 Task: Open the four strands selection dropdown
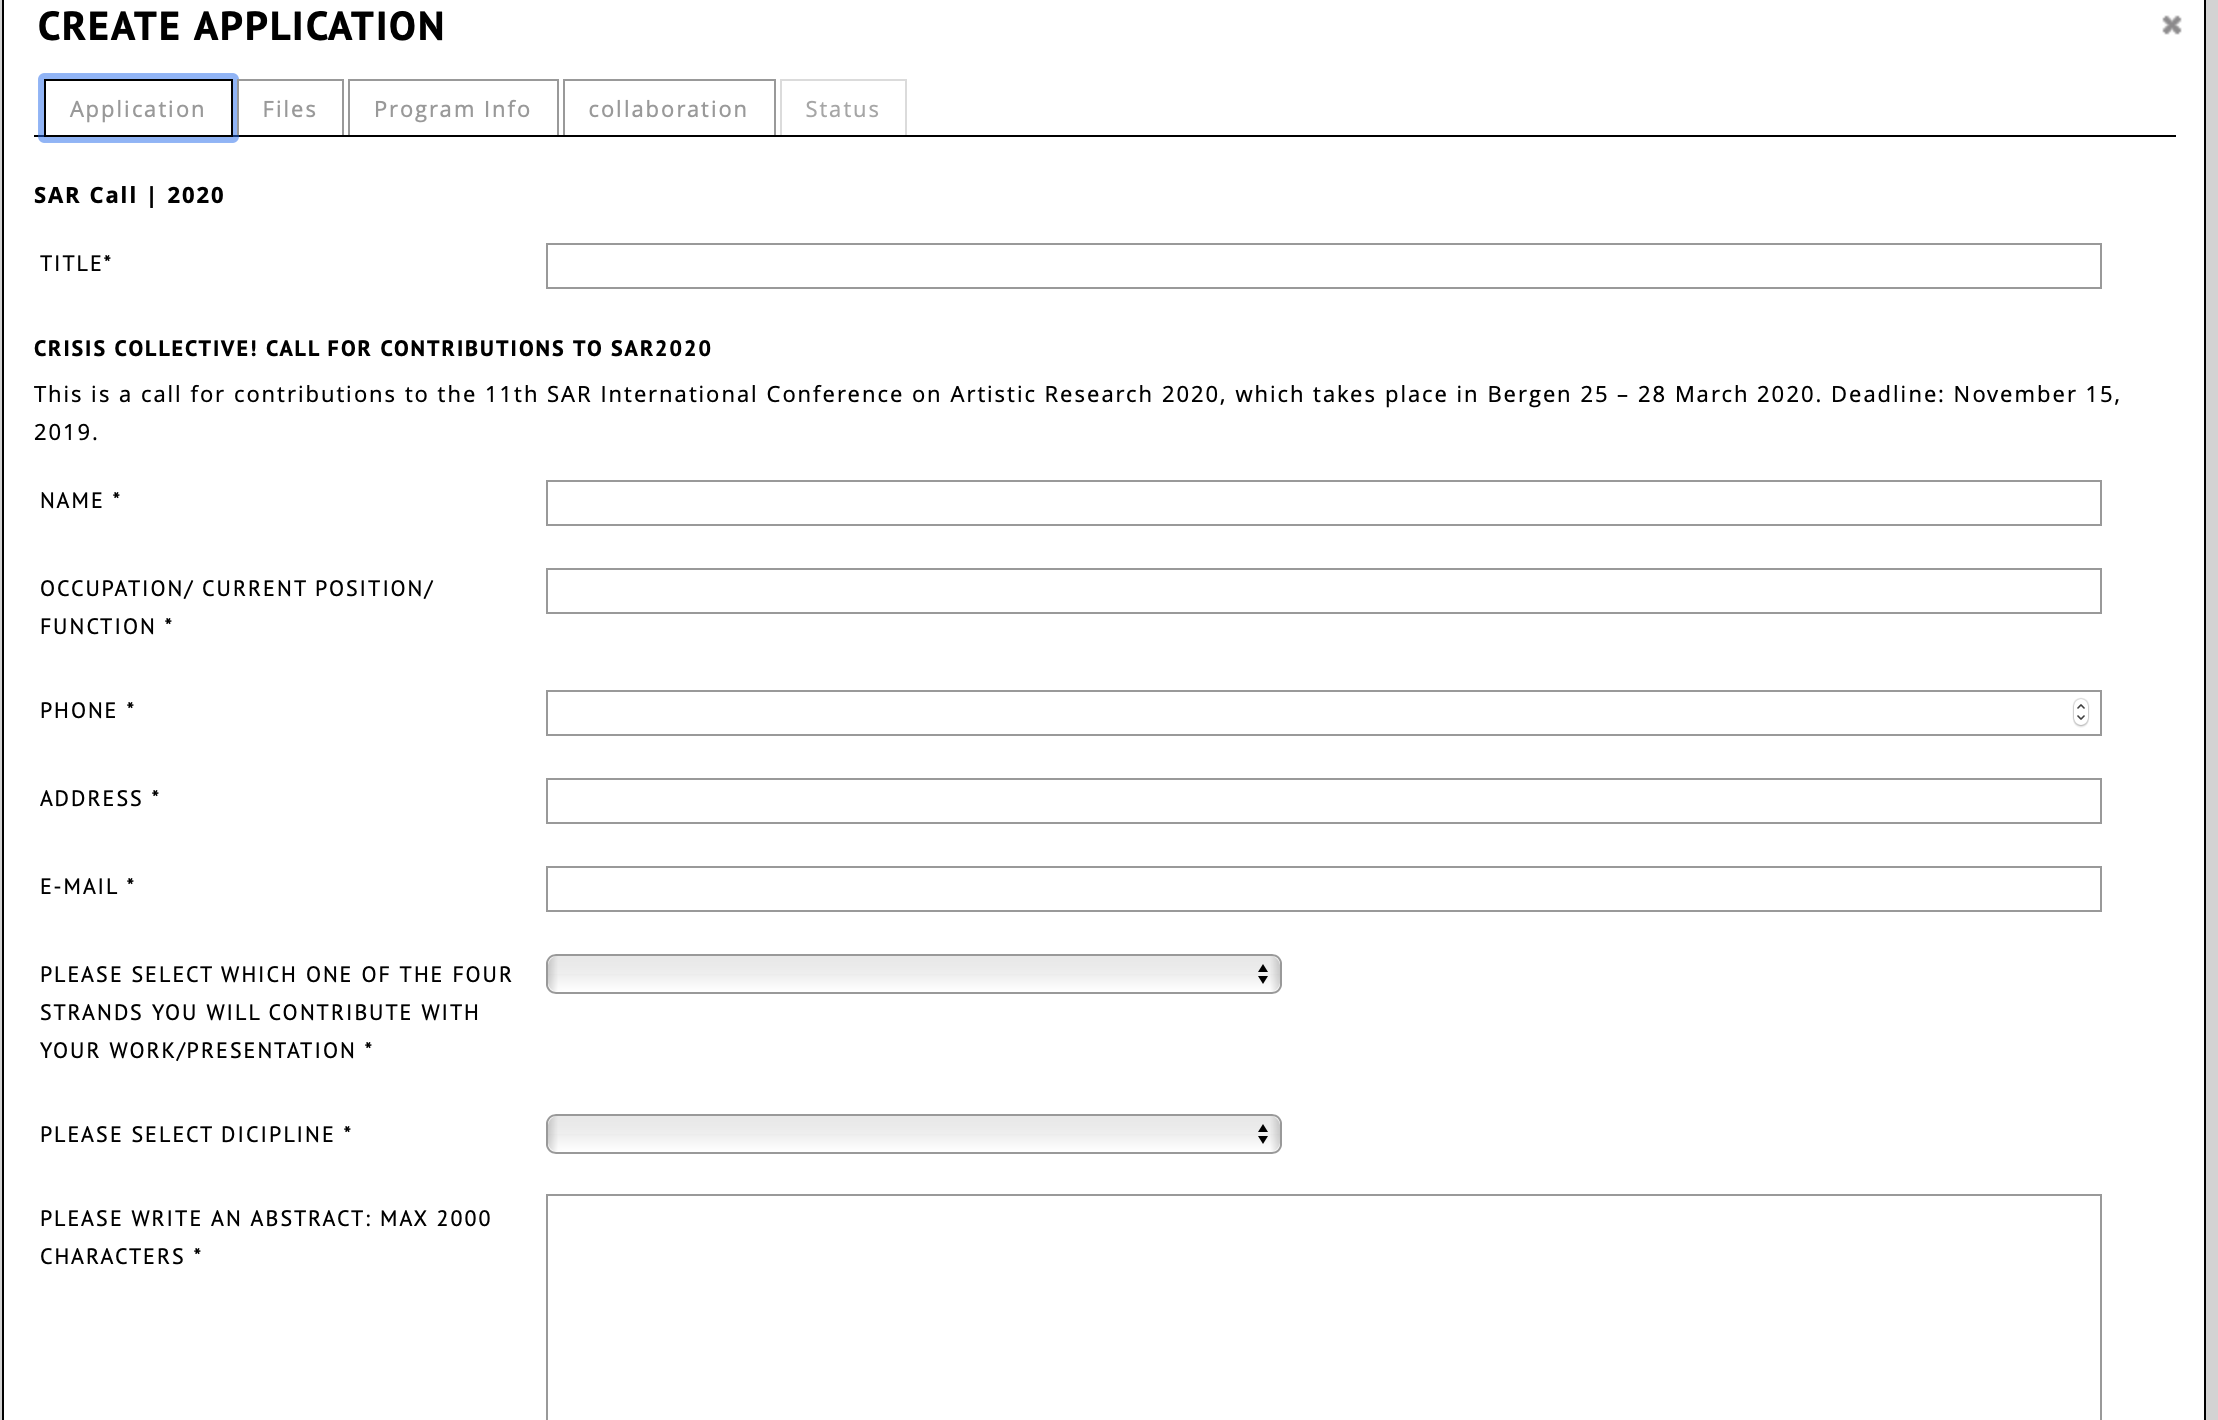coord(912,974)
